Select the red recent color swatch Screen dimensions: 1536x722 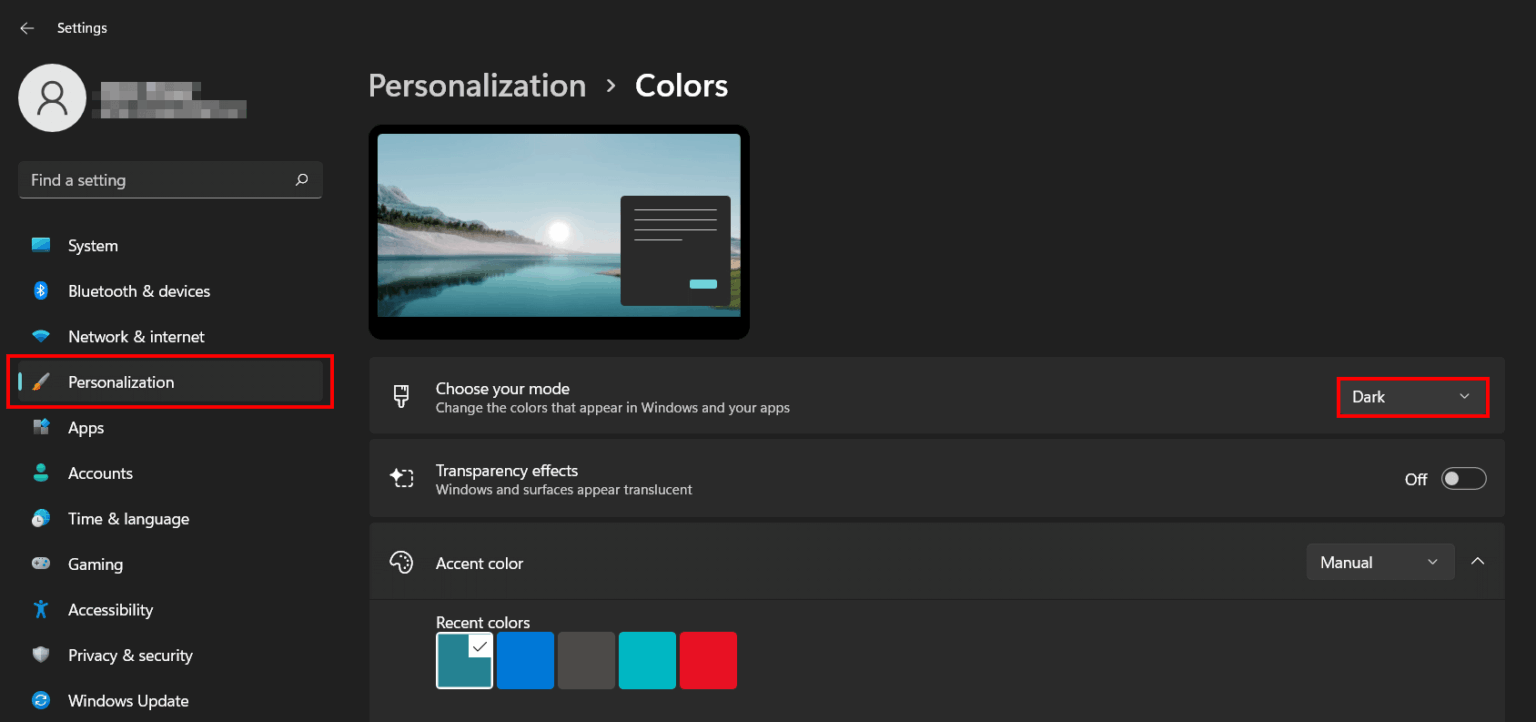[x=708, y=660]
